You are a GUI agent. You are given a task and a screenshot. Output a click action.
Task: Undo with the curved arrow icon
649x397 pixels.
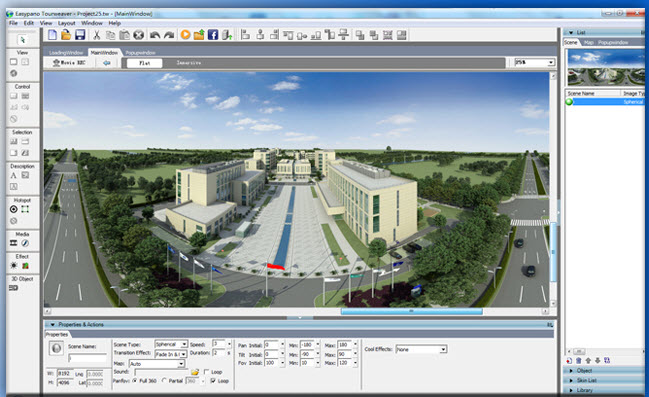[x=155, y=35]
